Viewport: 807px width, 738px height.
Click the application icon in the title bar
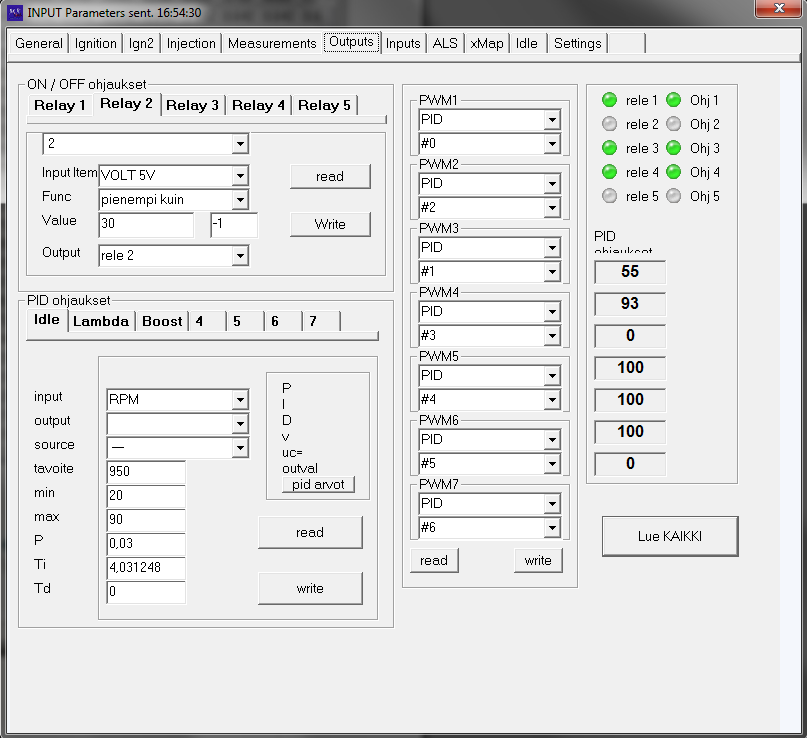[x=15, y=12]
